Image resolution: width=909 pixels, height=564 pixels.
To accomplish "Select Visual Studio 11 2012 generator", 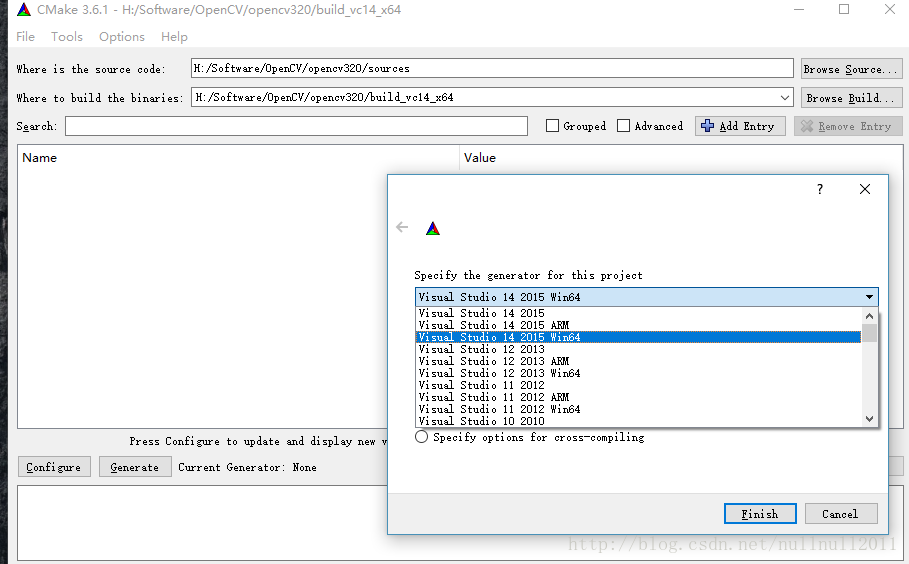I will coord(638,385).
